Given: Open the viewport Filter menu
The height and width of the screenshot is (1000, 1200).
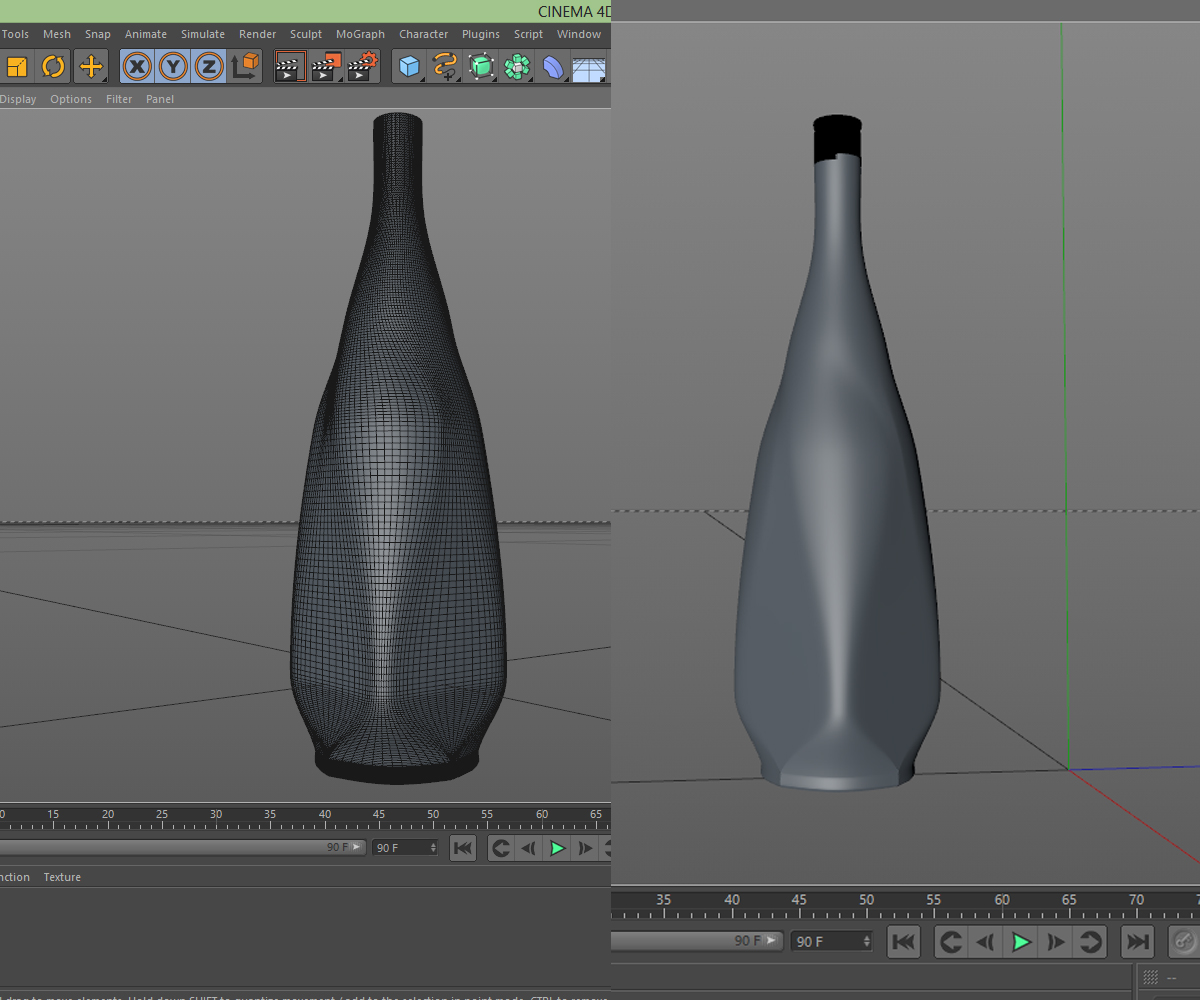Looking at the screenshot, I should pos(119,99).
